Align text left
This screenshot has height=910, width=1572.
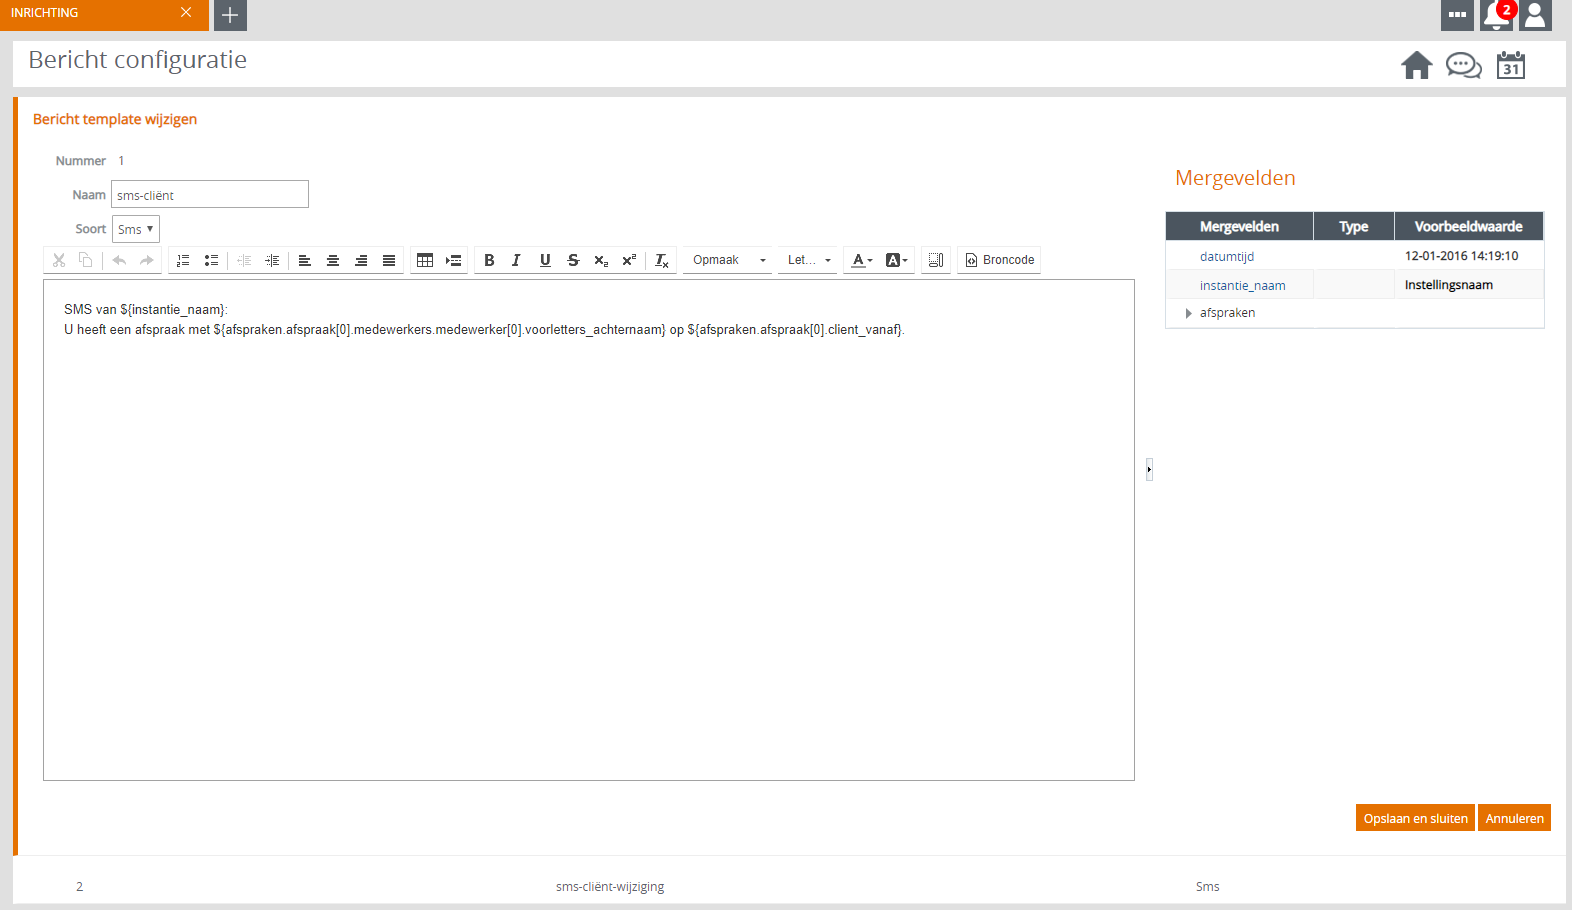tap(305, 260)
